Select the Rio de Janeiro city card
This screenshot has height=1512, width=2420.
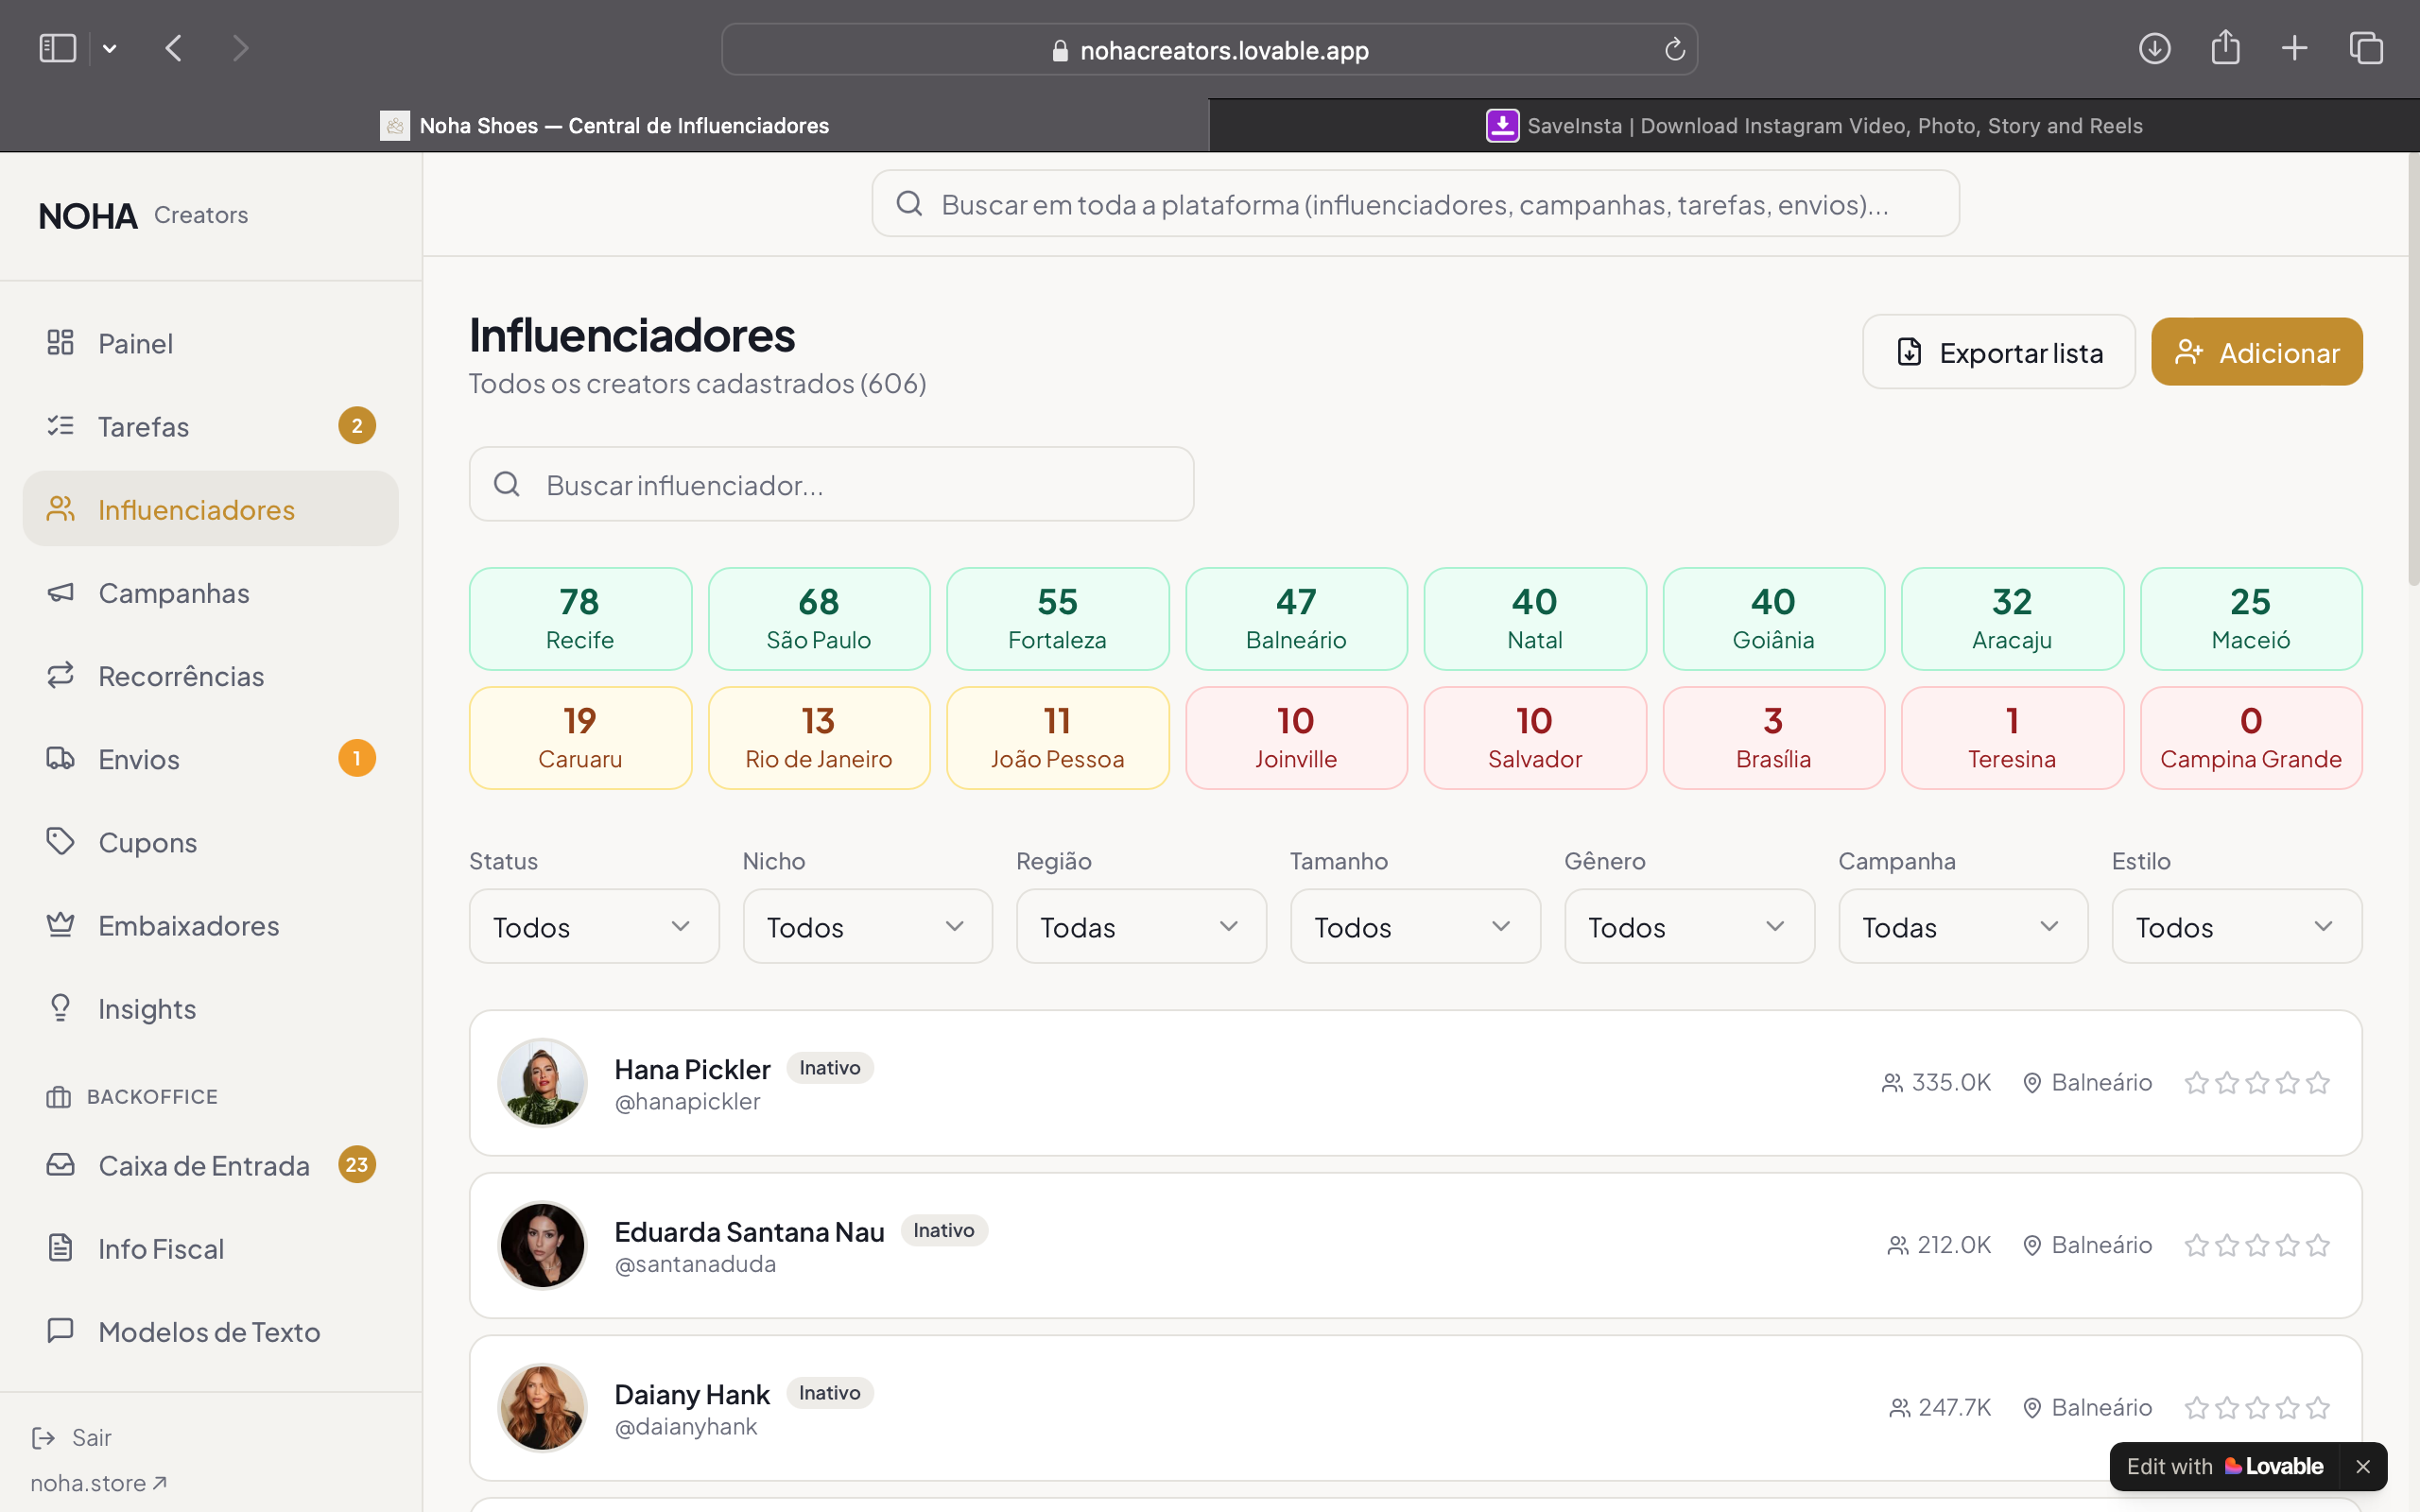pyautogui.click(x=819, y=738)
